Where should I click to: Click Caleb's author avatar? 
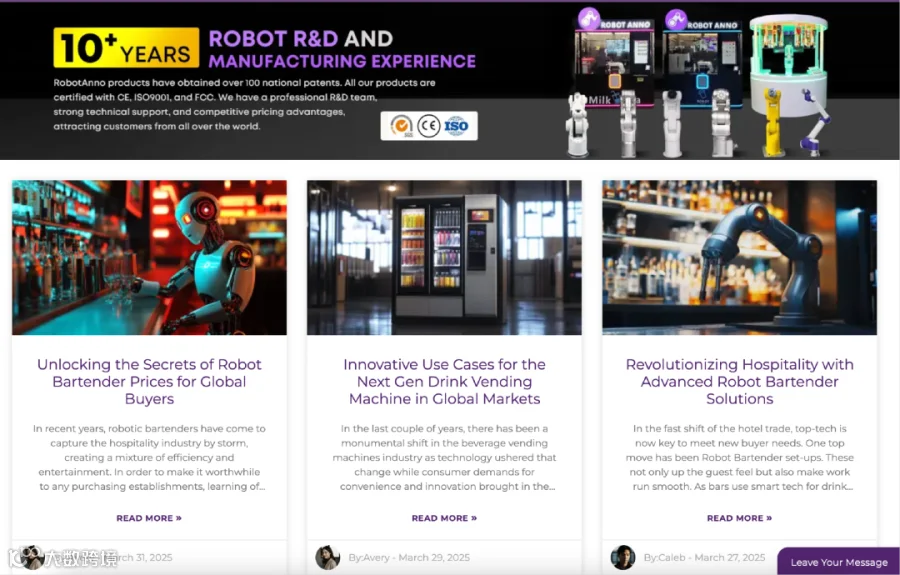[x=623, y=557]
